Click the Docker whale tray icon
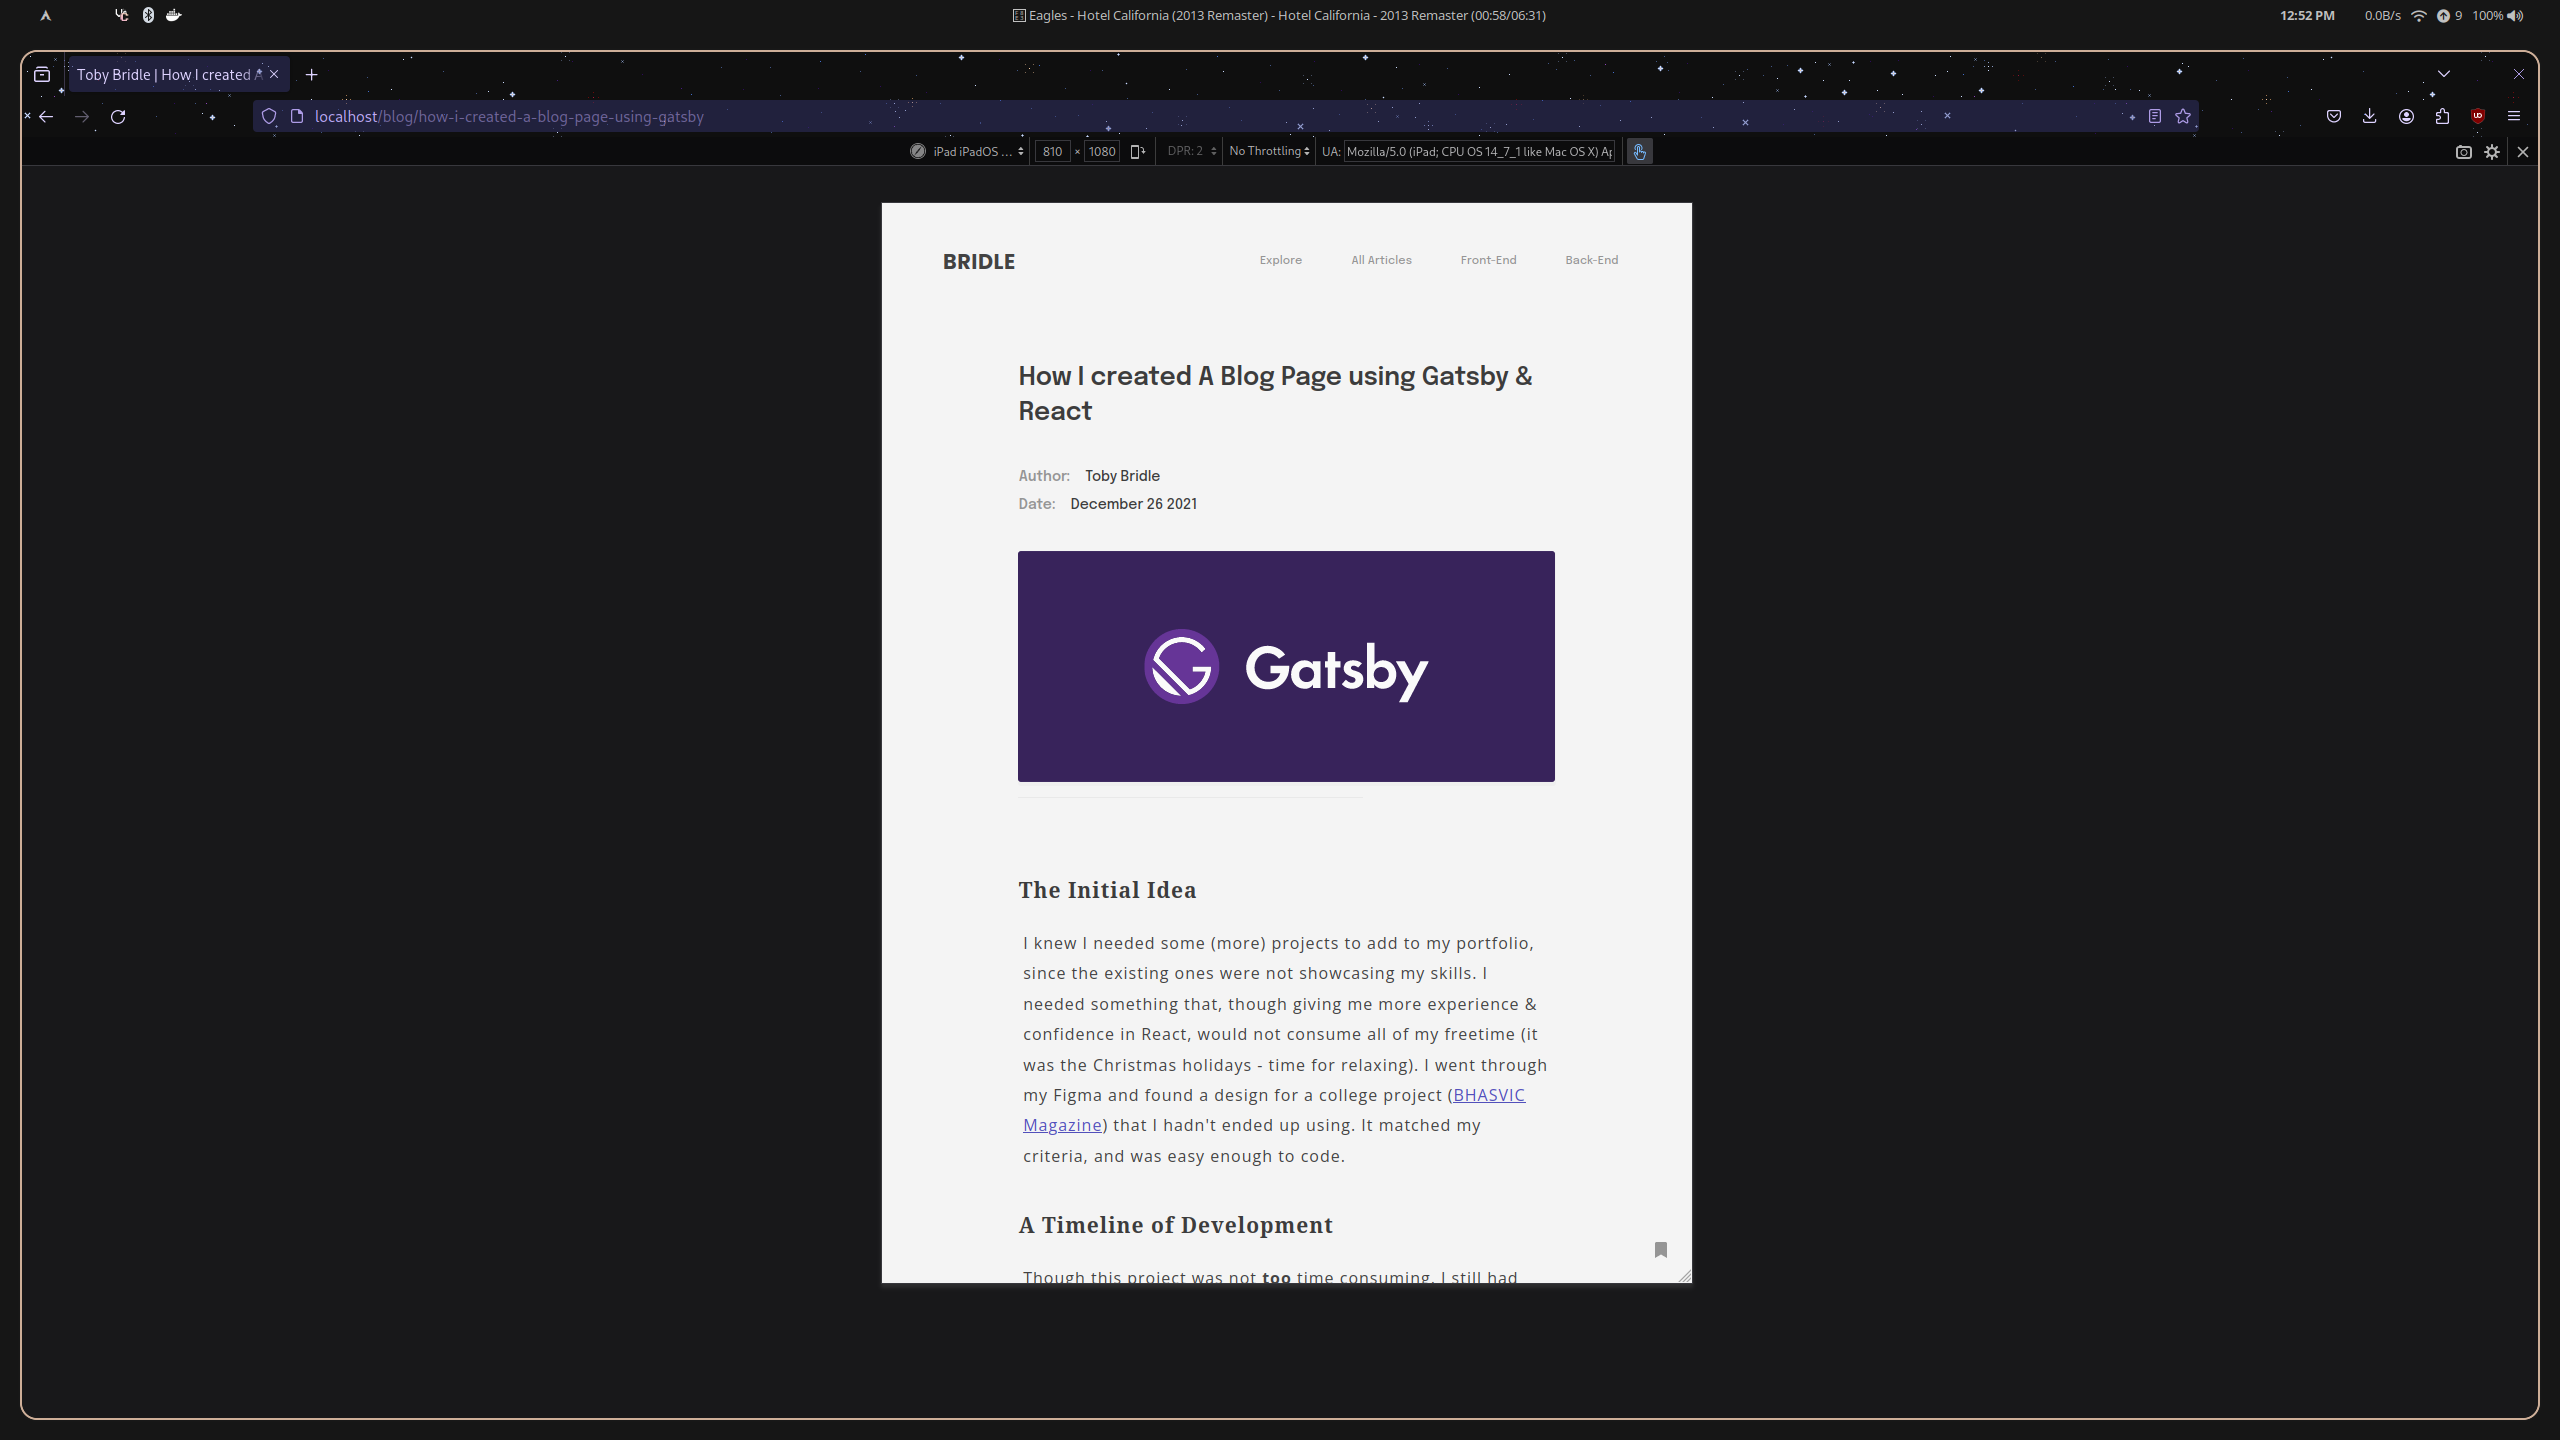 [174, 15]
